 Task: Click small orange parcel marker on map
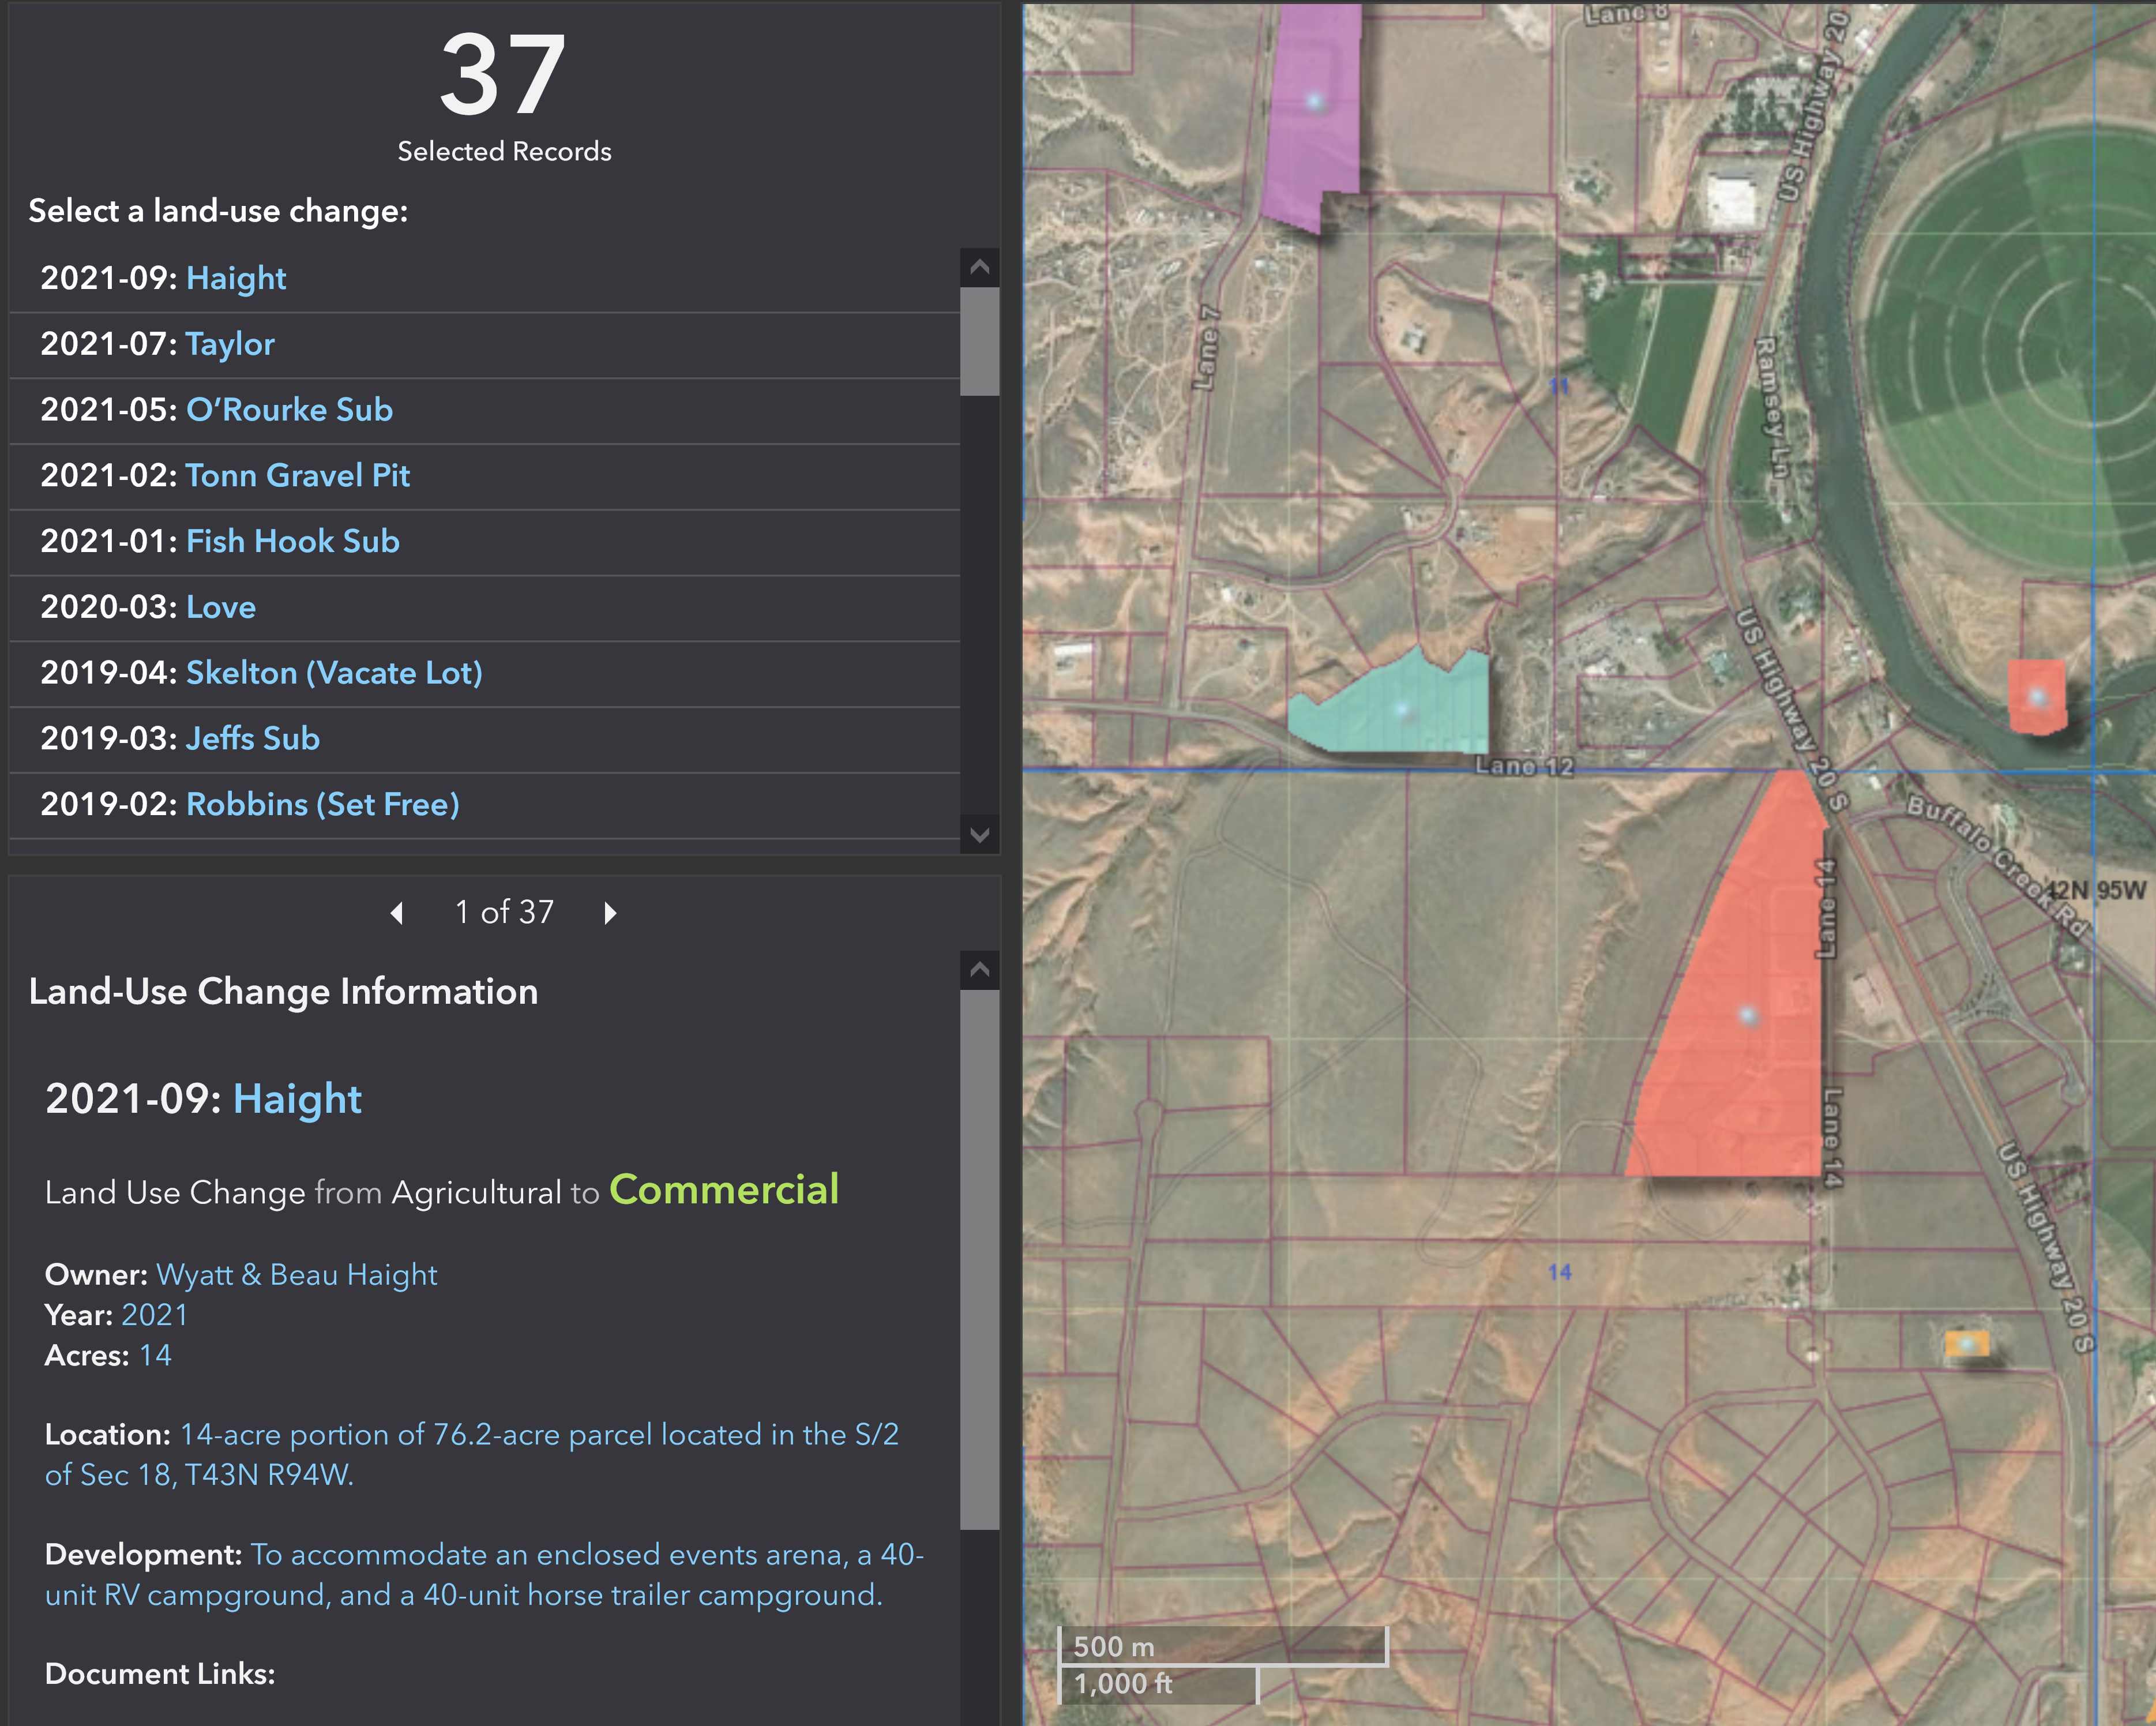[x=1966, y=1343]
